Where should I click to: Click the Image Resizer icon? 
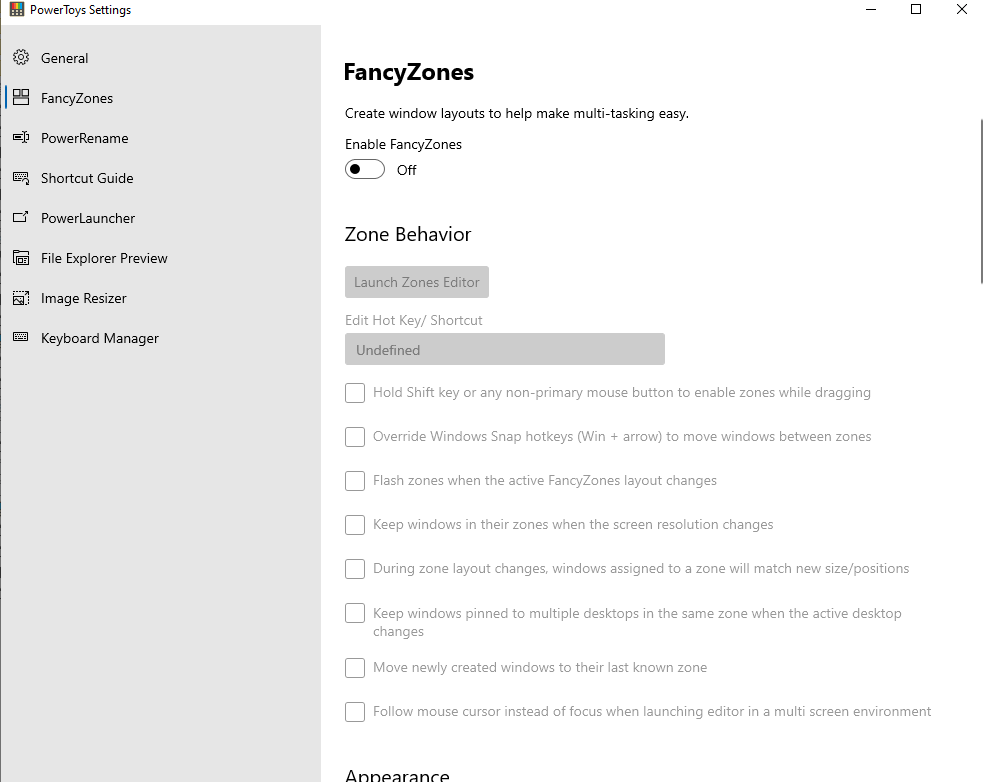click(21, 298)
